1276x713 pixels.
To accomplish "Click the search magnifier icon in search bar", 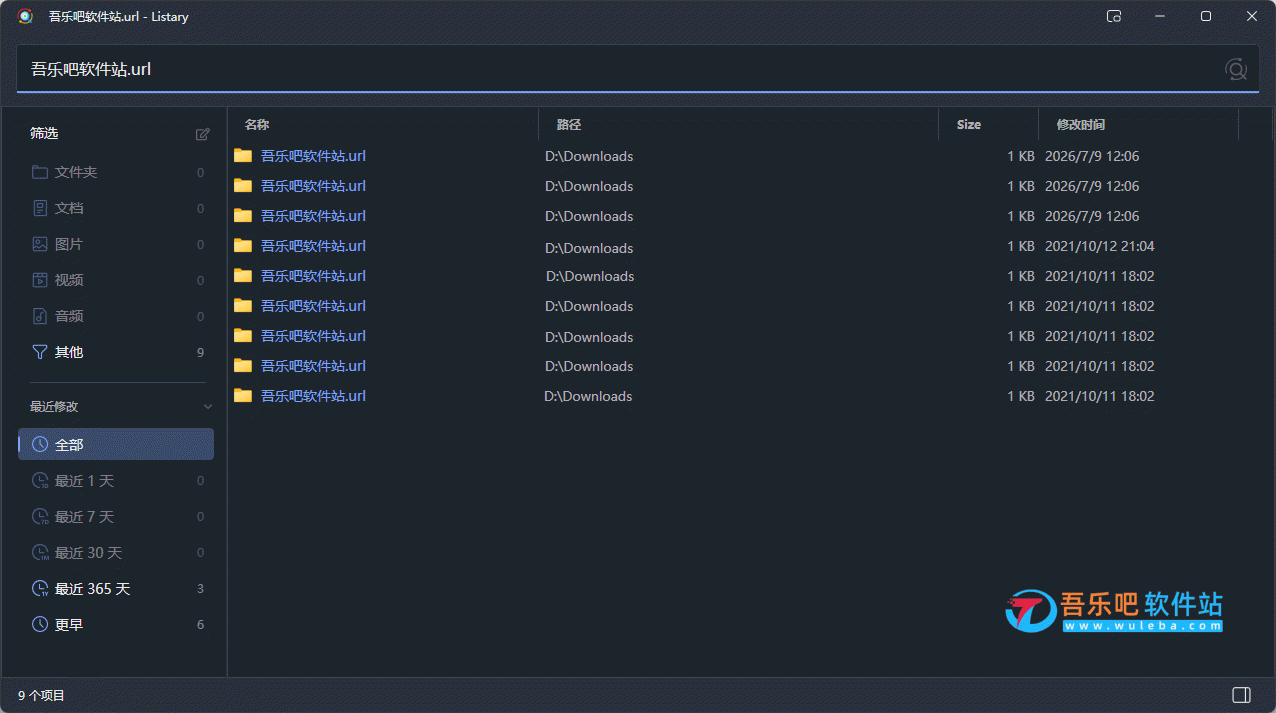I will 1236,69.
